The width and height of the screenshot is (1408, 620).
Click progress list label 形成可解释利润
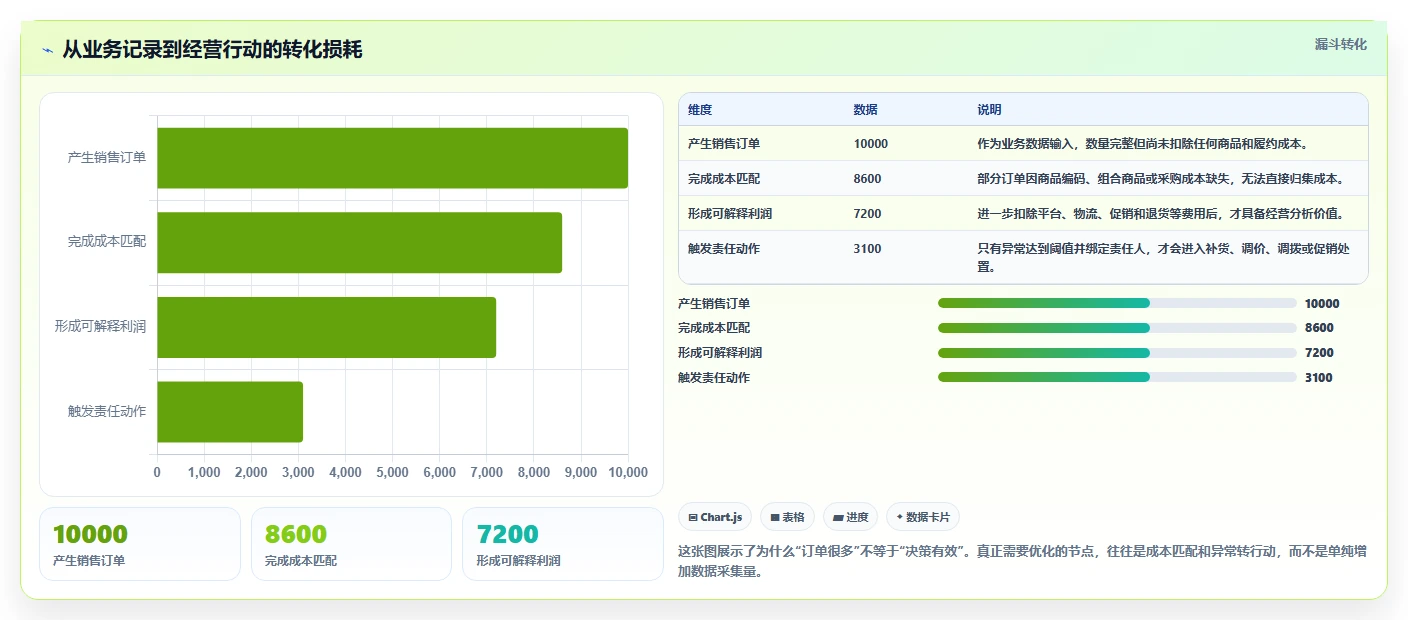720,353
